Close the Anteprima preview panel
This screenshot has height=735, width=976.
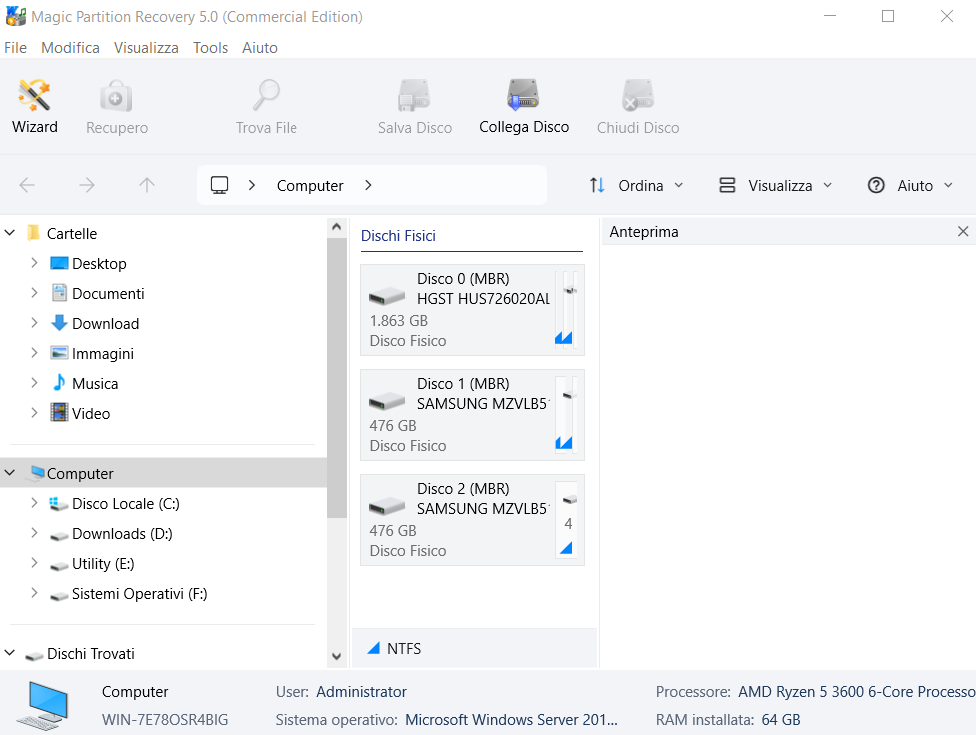tap(963, 232)
